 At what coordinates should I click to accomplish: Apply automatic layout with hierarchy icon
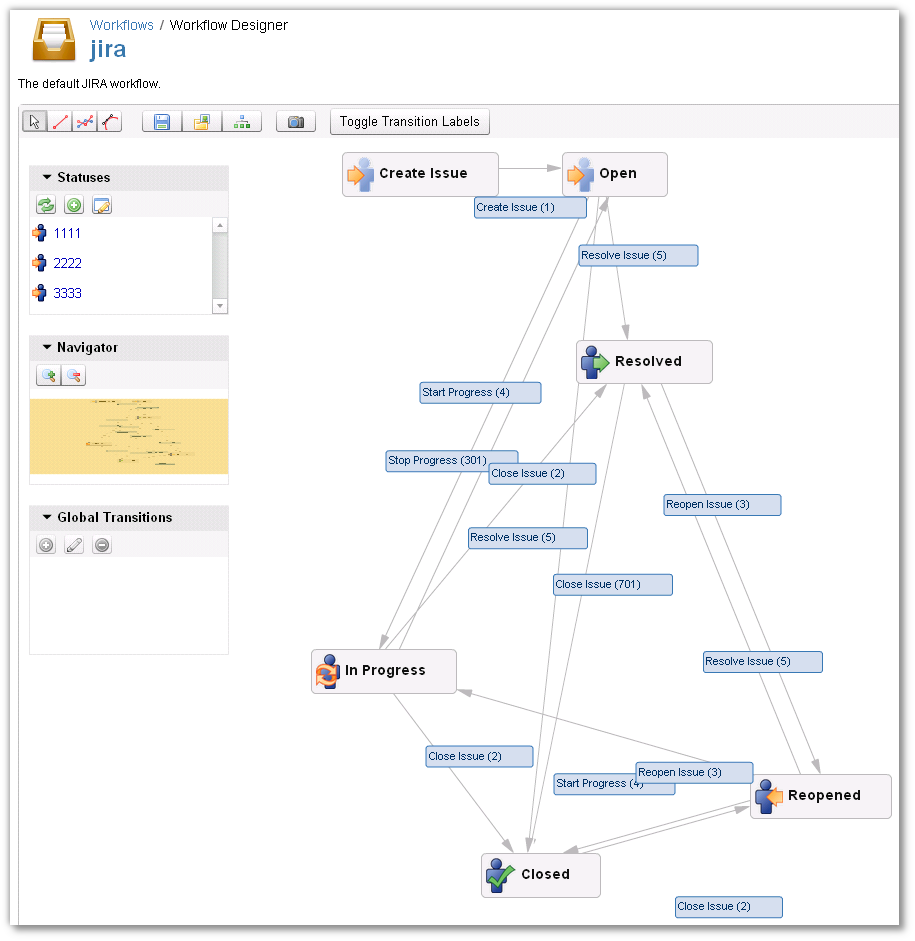(242, 122)
